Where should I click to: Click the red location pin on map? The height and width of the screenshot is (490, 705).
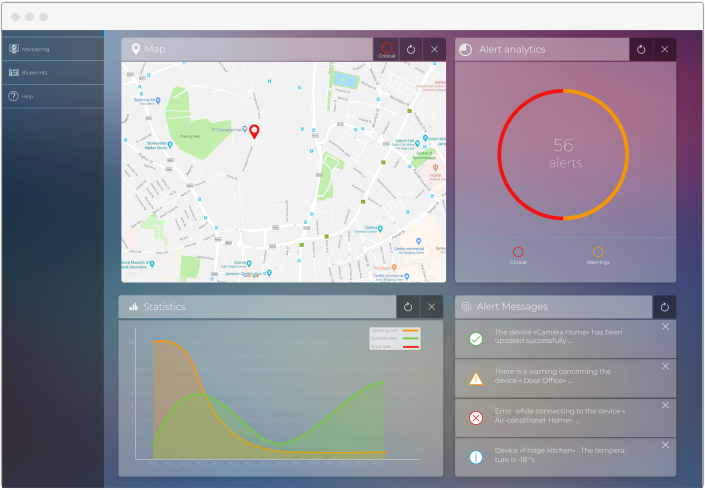[254, 132]
